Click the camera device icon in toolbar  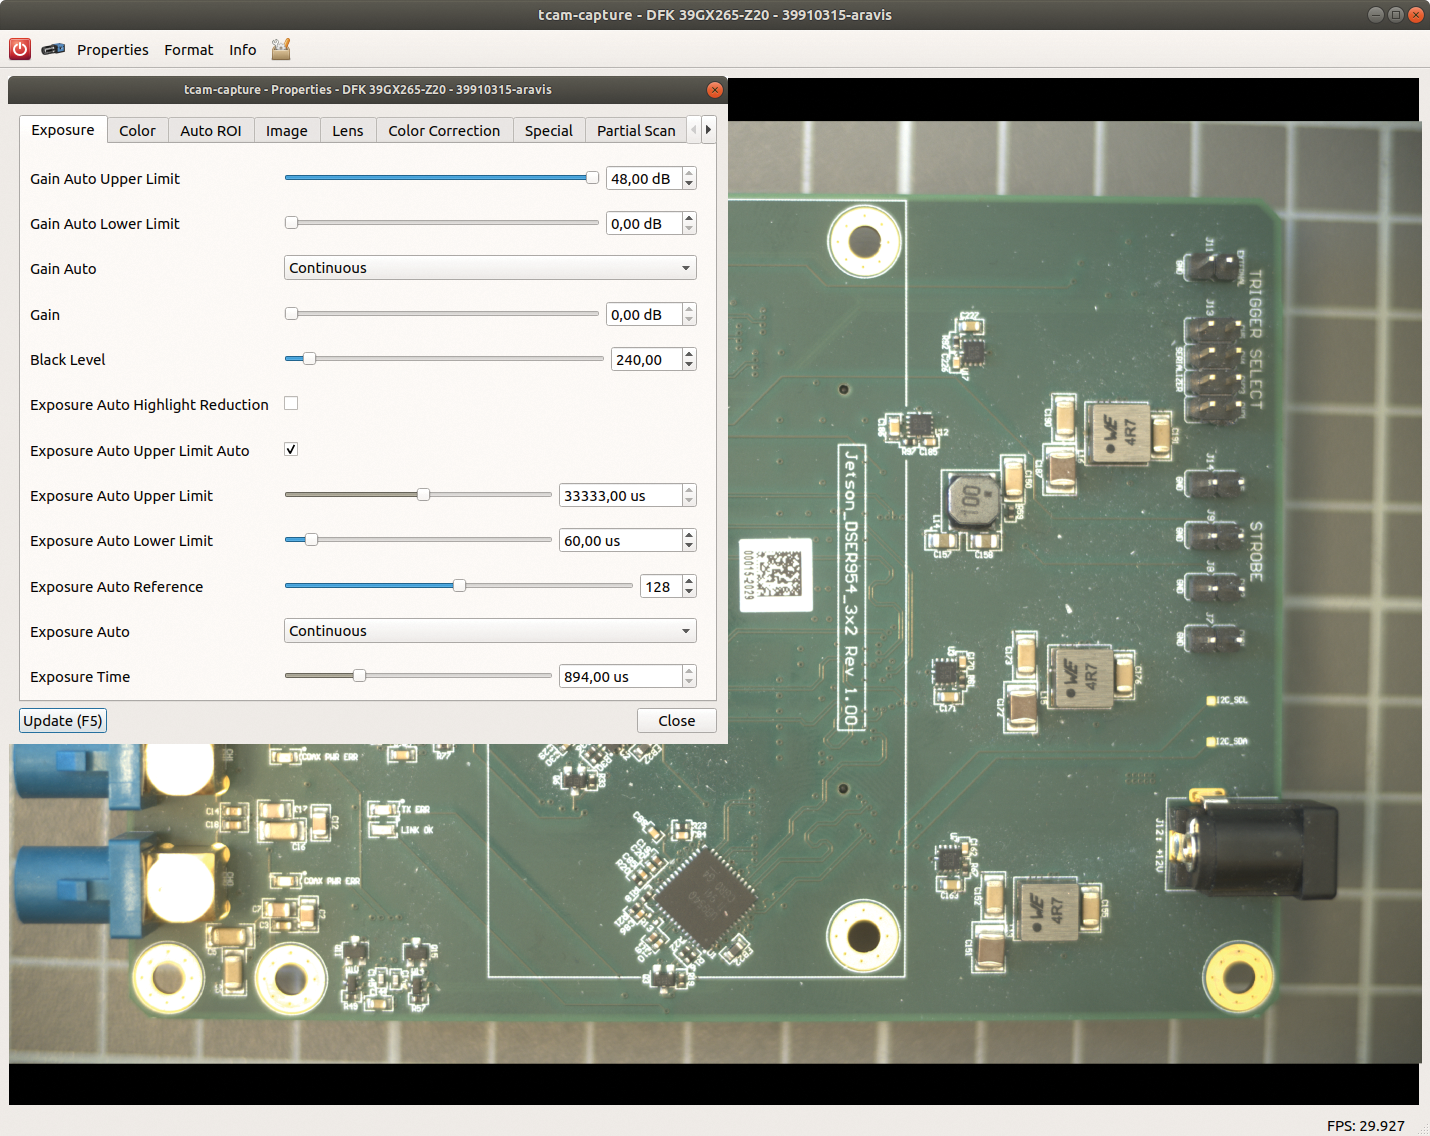pyautogui.click(x=53, y=49)
